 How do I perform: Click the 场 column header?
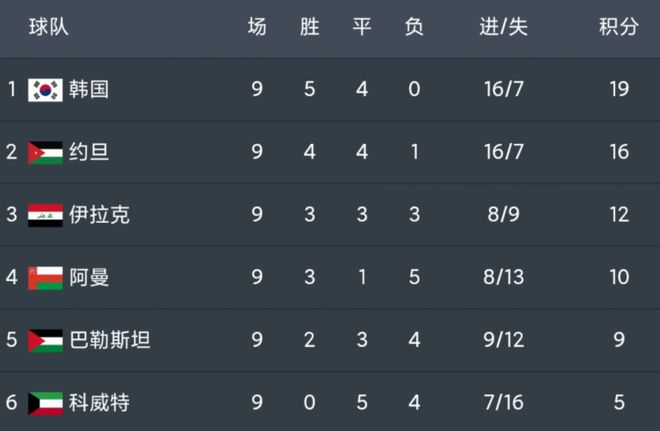click(257, 28)
